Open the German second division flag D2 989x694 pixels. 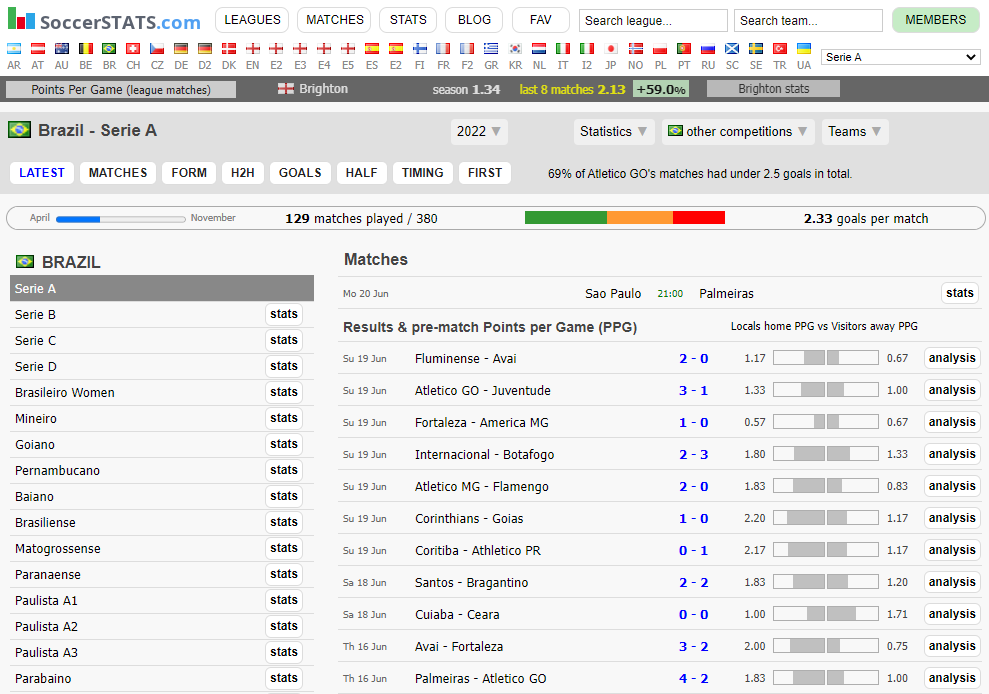click(x=205, y=49)
